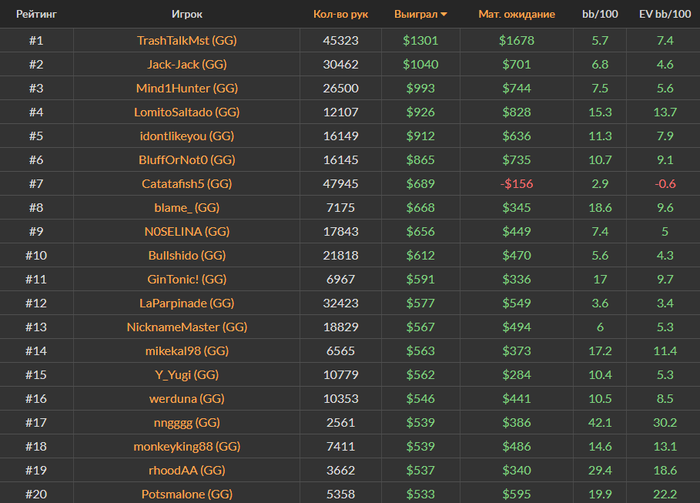Screen dimensions: 700x503
Task: Sort table by Кол-во рук column
Action: click(x=341, y=14)
